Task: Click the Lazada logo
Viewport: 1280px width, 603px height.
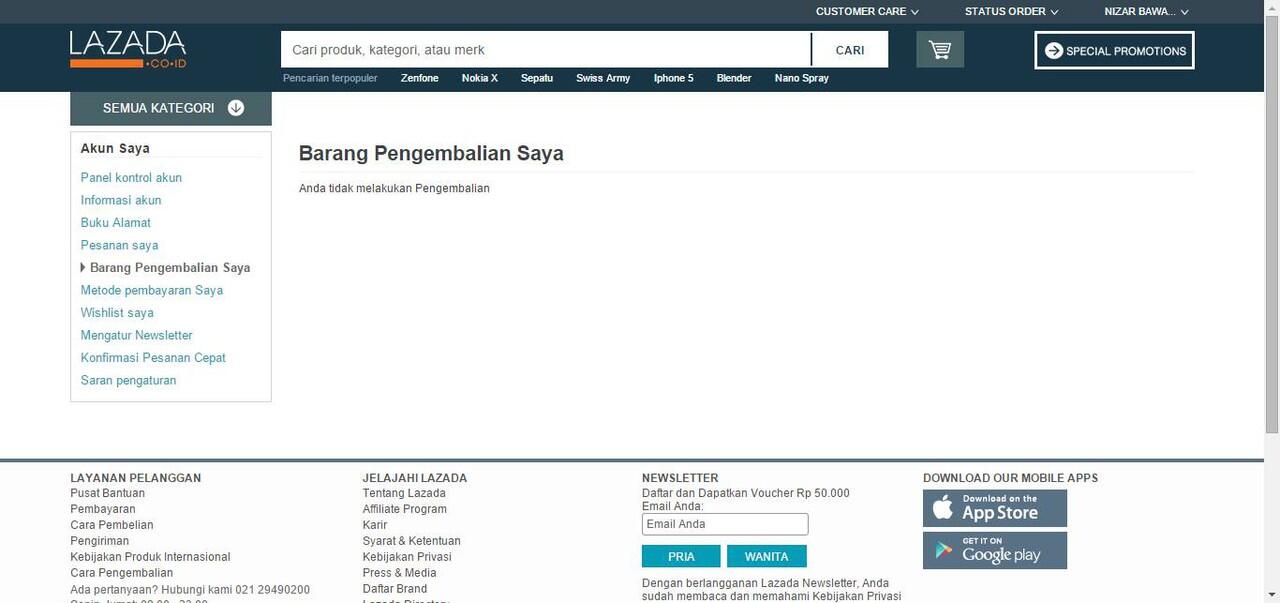Action: 128,49
